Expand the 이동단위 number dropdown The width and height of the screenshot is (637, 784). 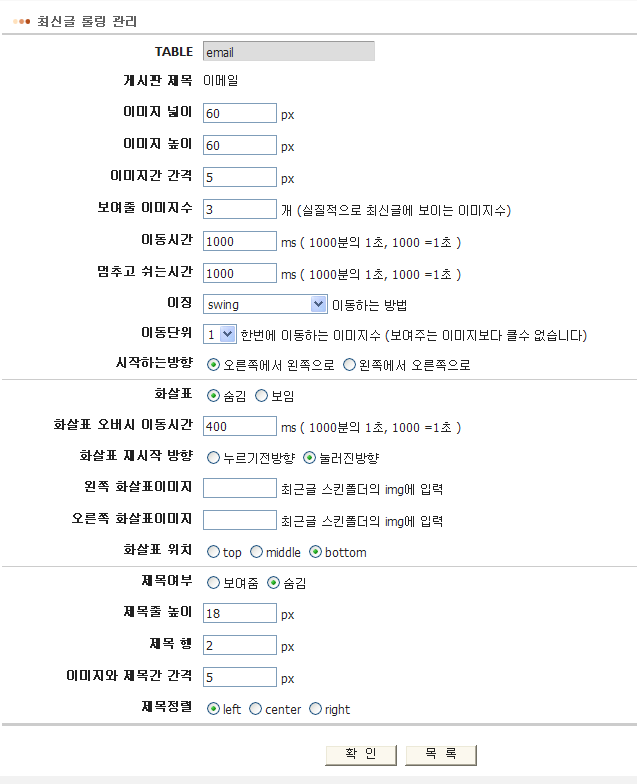219,334
